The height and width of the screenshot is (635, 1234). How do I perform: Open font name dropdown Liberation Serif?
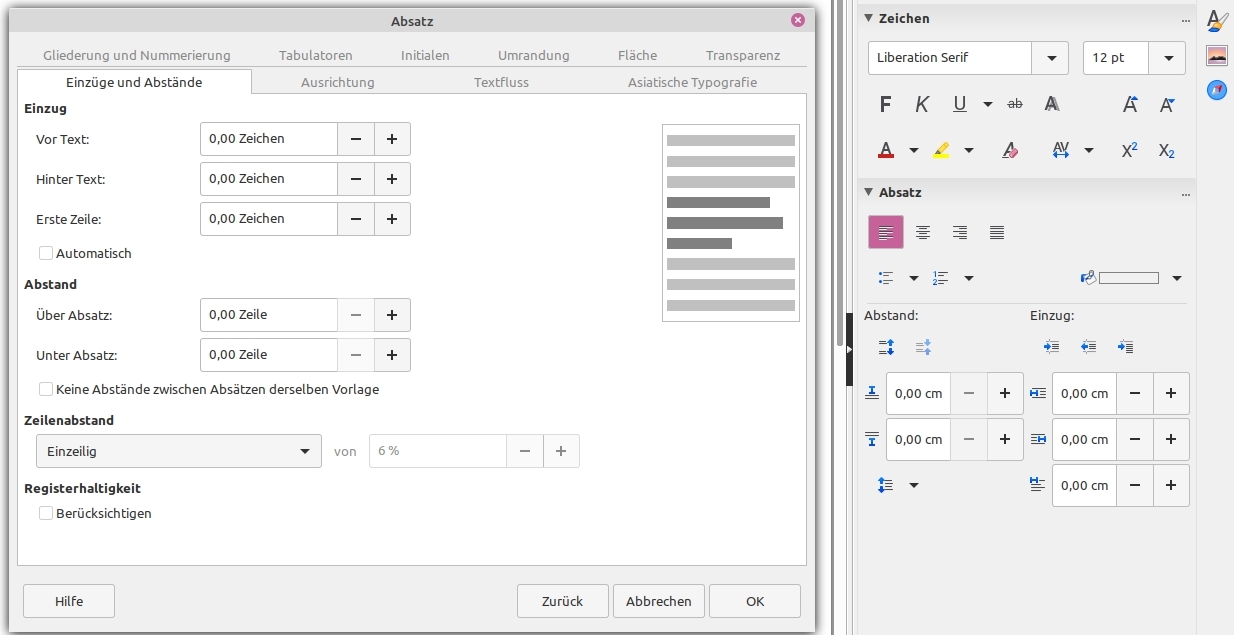pos(1050,58)
